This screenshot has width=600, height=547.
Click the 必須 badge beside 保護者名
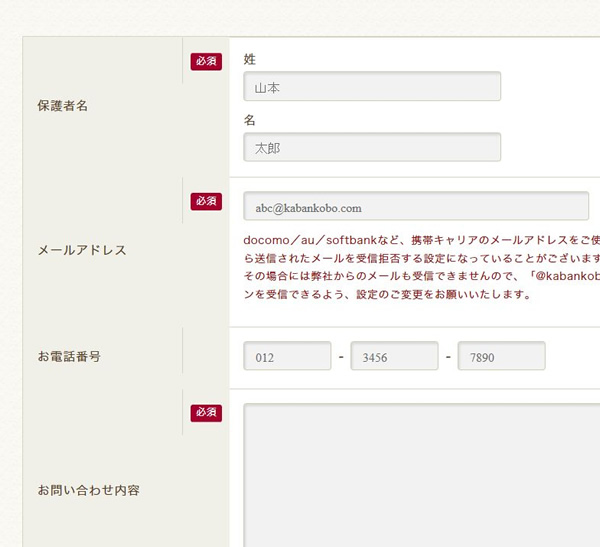point(206,61)
